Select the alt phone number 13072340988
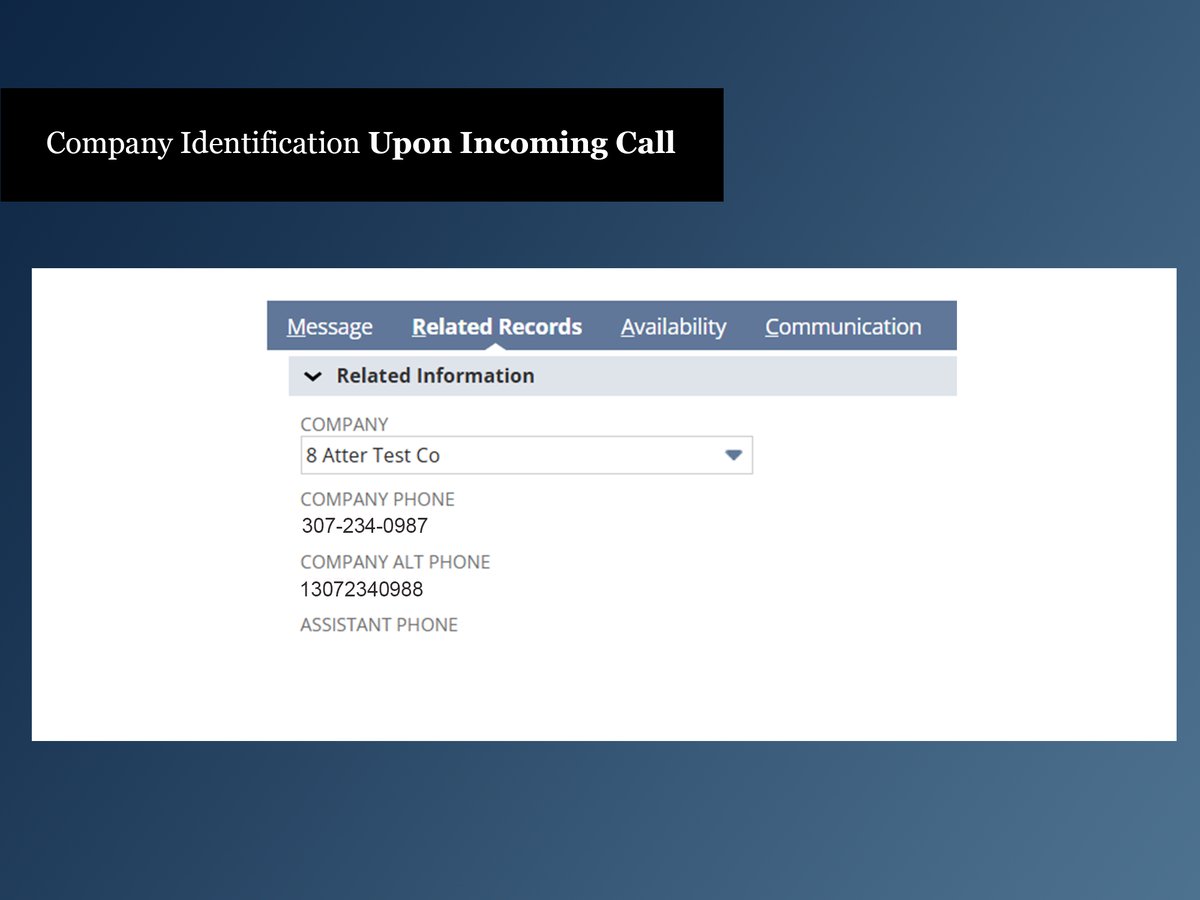 (361, 589)
